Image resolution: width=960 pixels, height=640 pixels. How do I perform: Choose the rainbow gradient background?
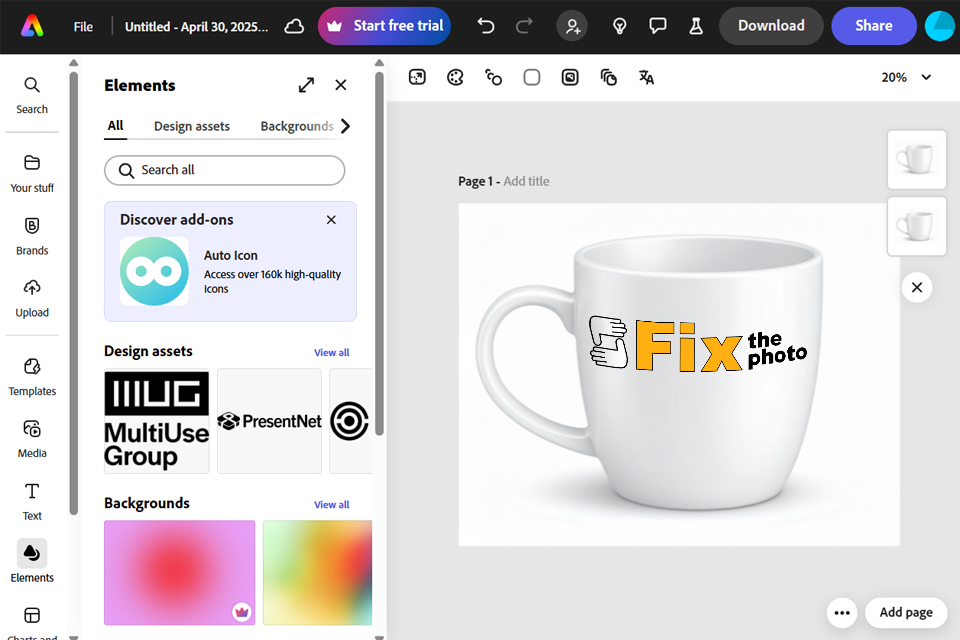[x=317, y=573]
